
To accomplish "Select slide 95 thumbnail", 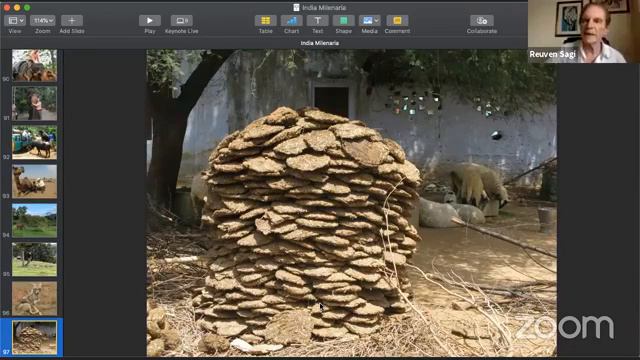I will pyautogui.click(x=34, y=260).
